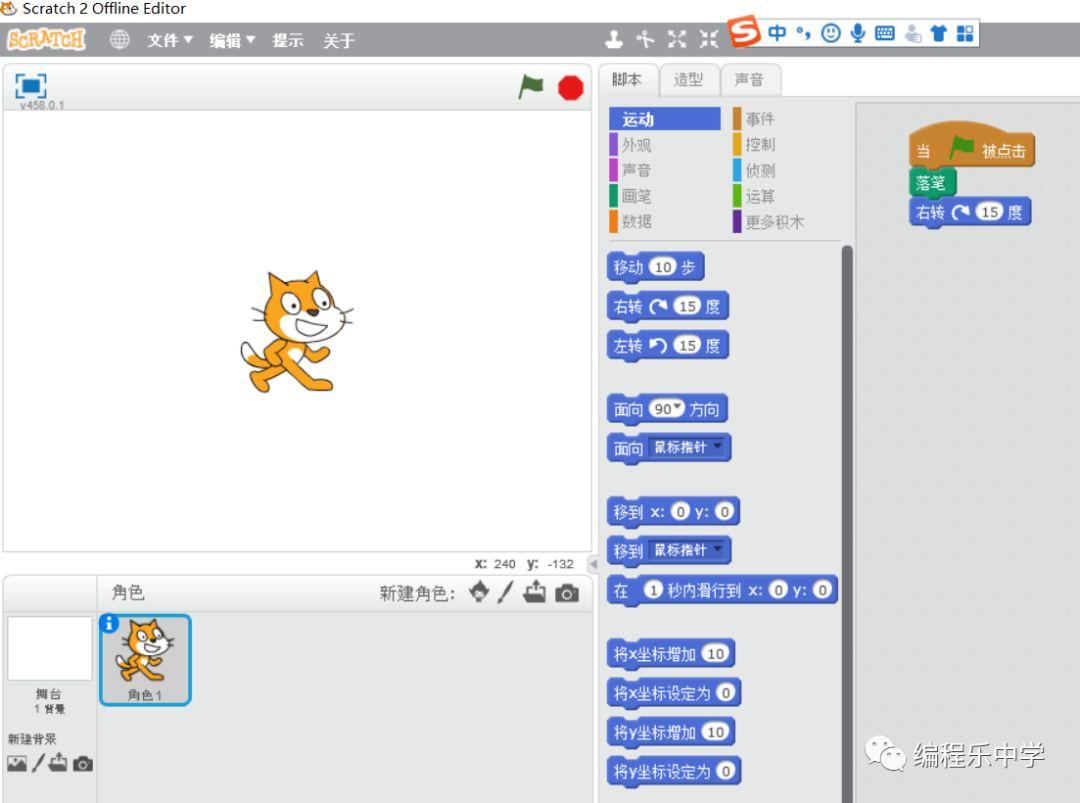Viewport: 1080px width, 803px height.
Task: Take new sprite photo with camera icon
Action: click(567, 593)
